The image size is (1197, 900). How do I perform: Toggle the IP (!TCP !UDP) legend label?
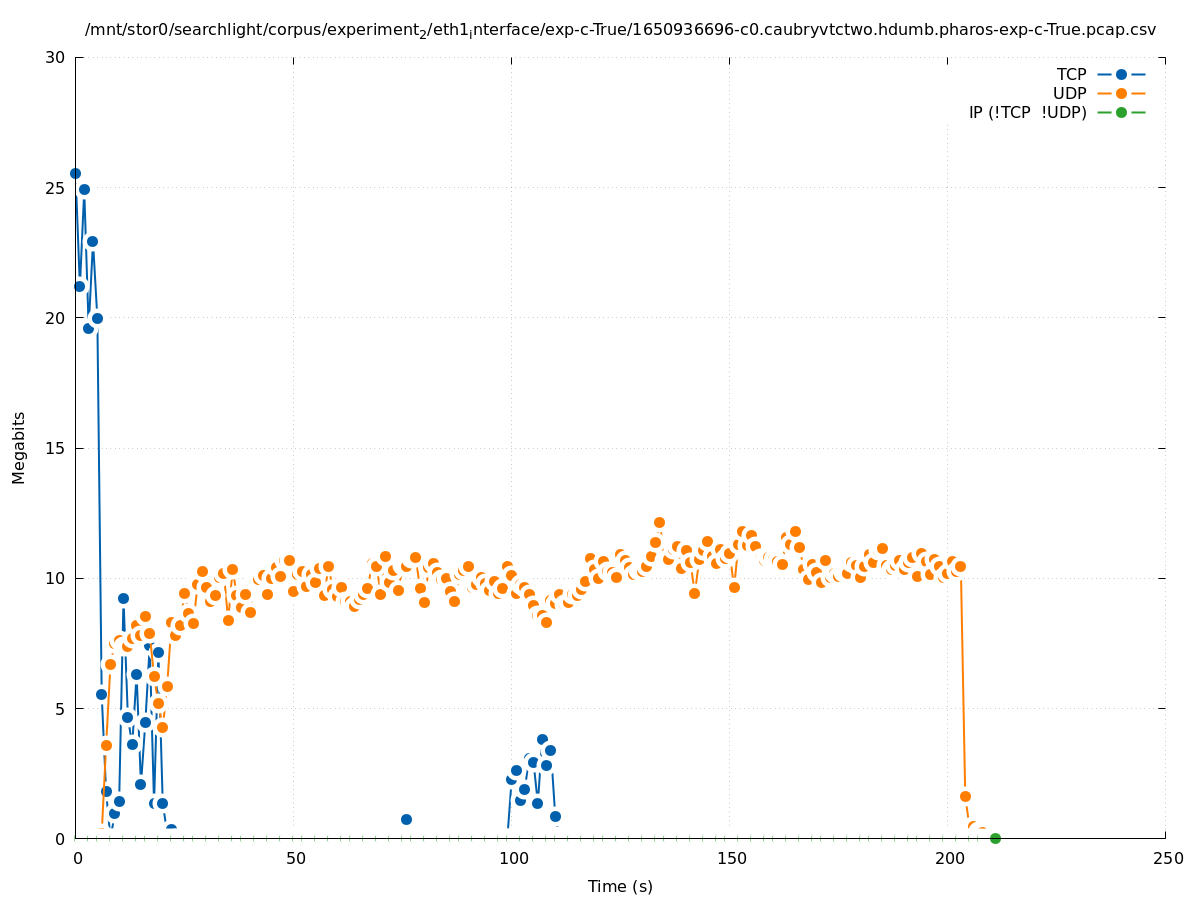pyautogui.click(x=1027, y=112)
